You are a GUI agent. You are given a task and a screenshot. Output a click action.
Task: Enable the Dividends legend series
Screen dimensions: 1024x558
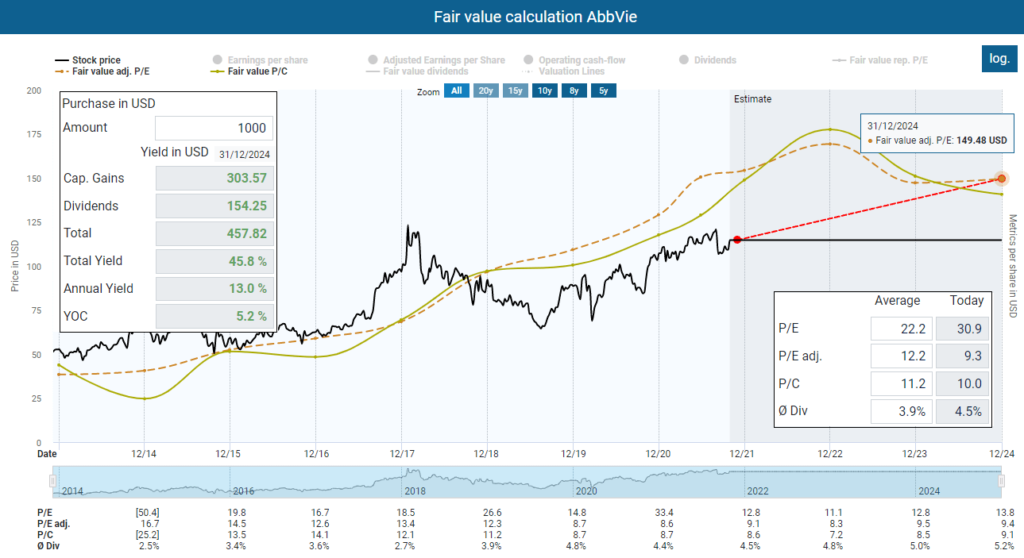[x=707, y=59]
